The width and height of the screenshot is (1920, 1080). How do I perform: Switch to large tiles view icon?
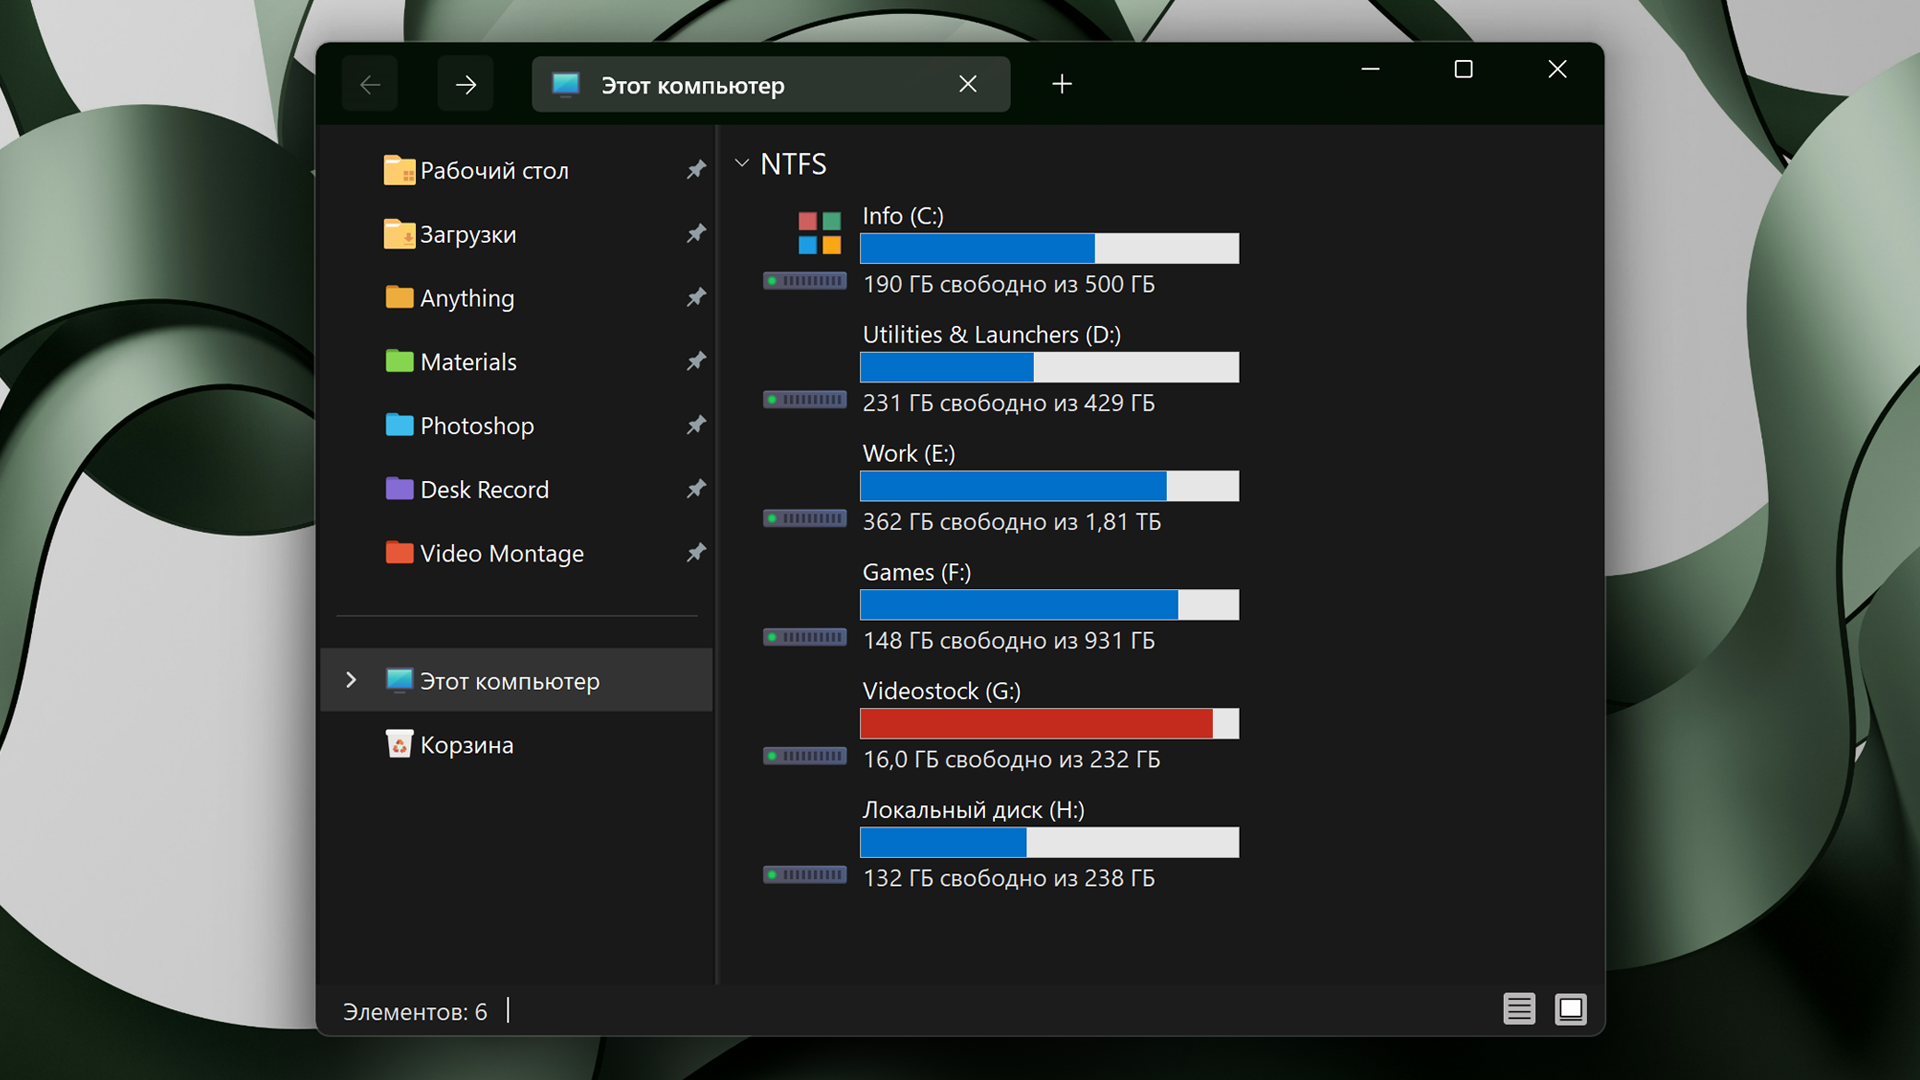coord(1570,1009)
